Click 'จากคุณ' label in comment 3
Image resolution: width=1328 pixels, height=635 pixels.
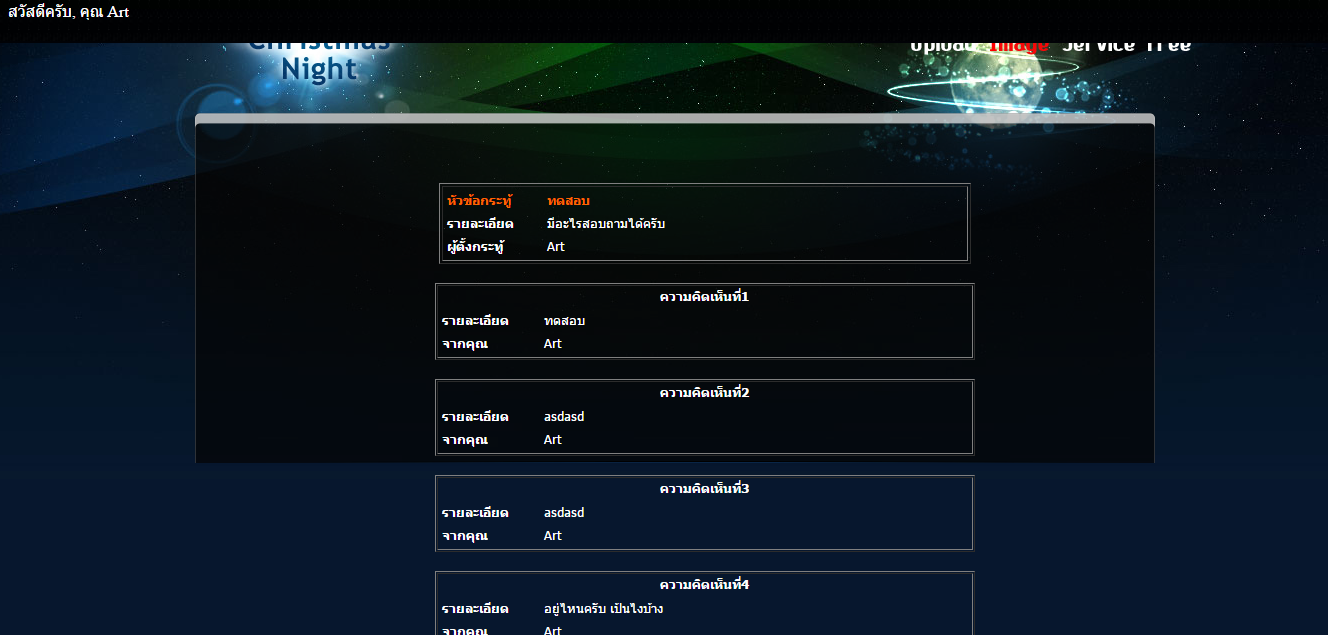click(x=465, y=536)
